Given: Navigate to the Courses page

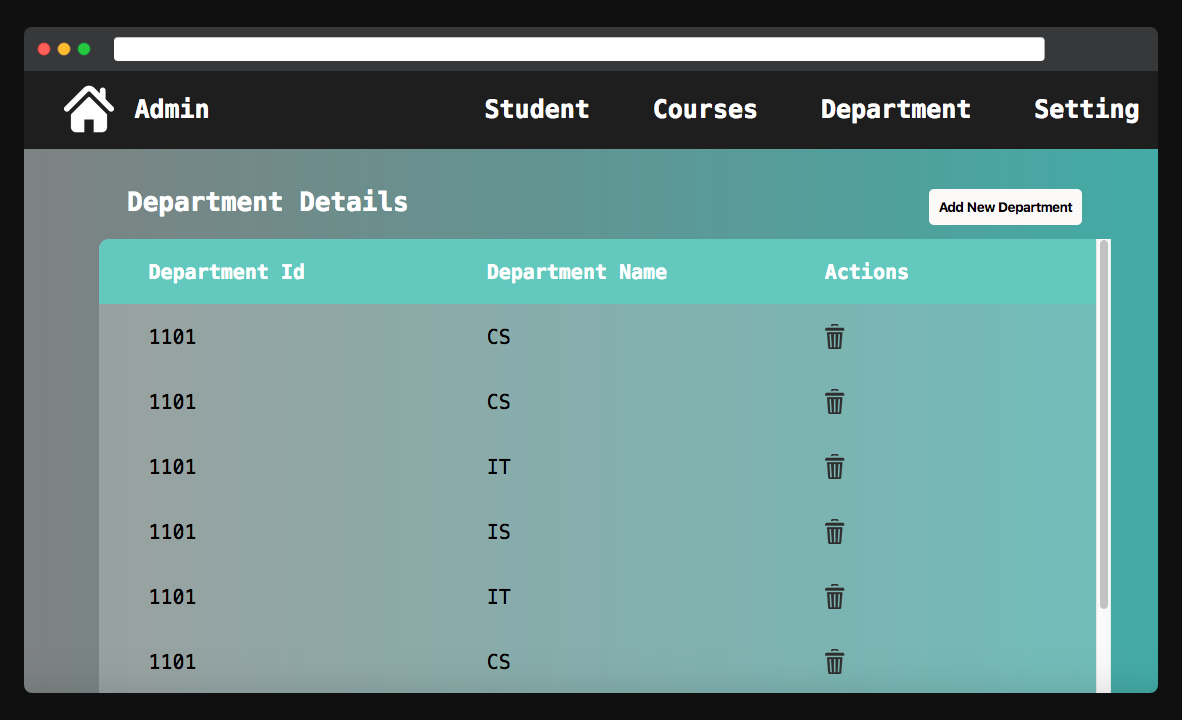Looking at the screenshot, I should click(704, 109).
